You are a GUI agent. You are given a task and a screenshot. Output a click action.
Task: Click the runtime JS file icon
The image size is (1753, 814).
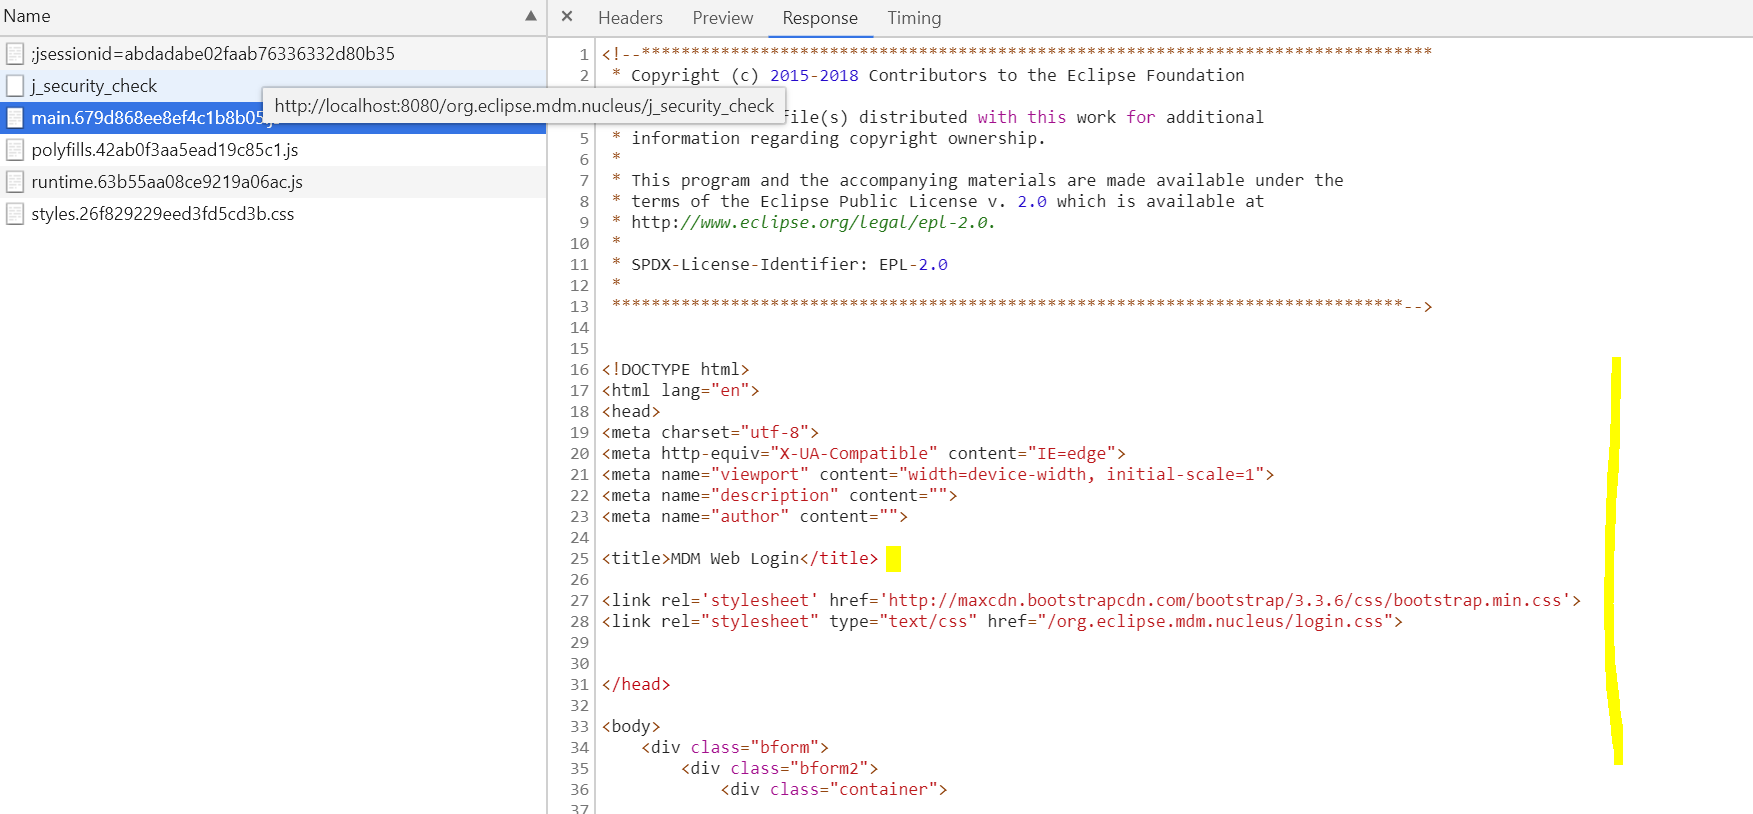tap(15, 182)
